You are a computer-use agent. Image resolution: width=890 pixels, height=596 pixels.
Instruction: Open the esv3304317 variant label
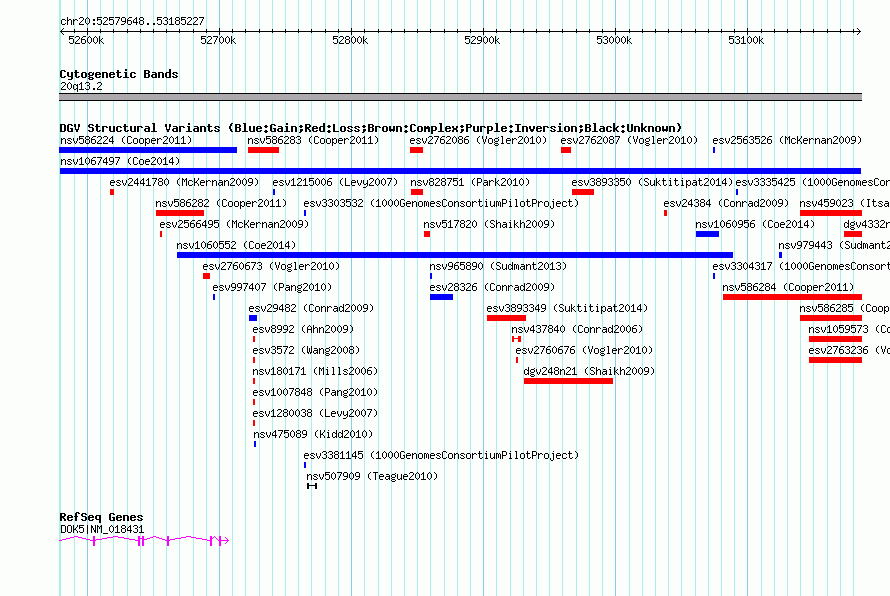pos(801,266)
